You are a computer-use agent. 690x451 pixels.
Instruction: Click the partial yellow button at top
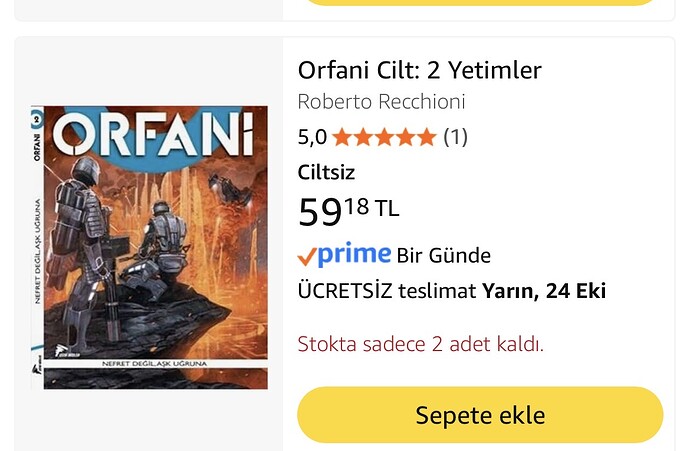(x=480, y=2)
